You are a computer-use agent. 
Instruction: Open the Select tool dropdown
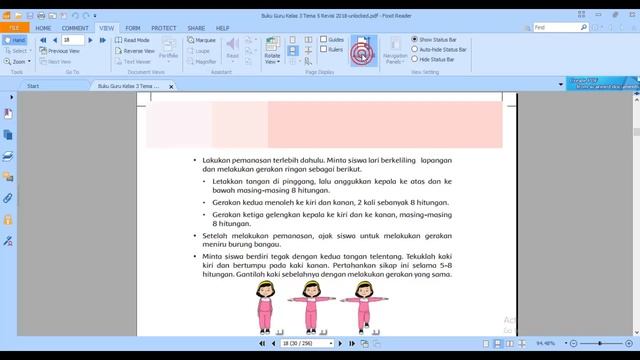click(x=30, y=51)
